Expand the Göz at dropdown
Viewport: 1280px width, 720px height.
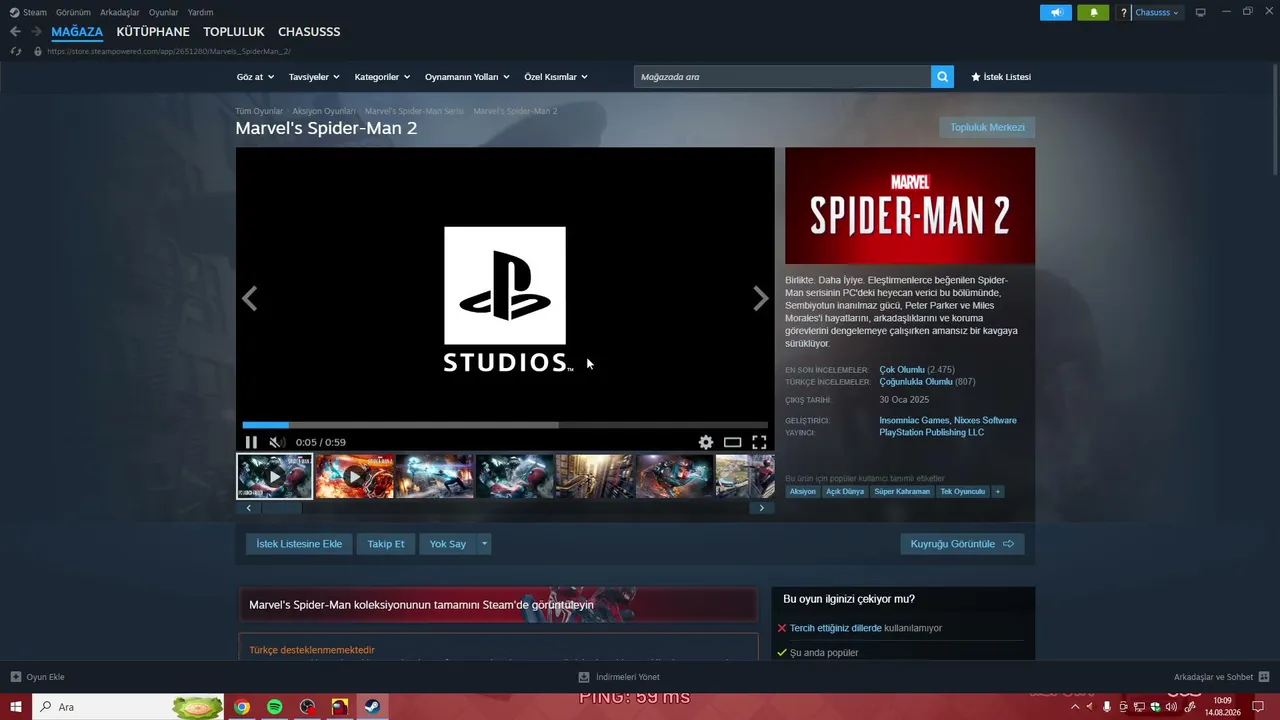(x=254, y=77)
